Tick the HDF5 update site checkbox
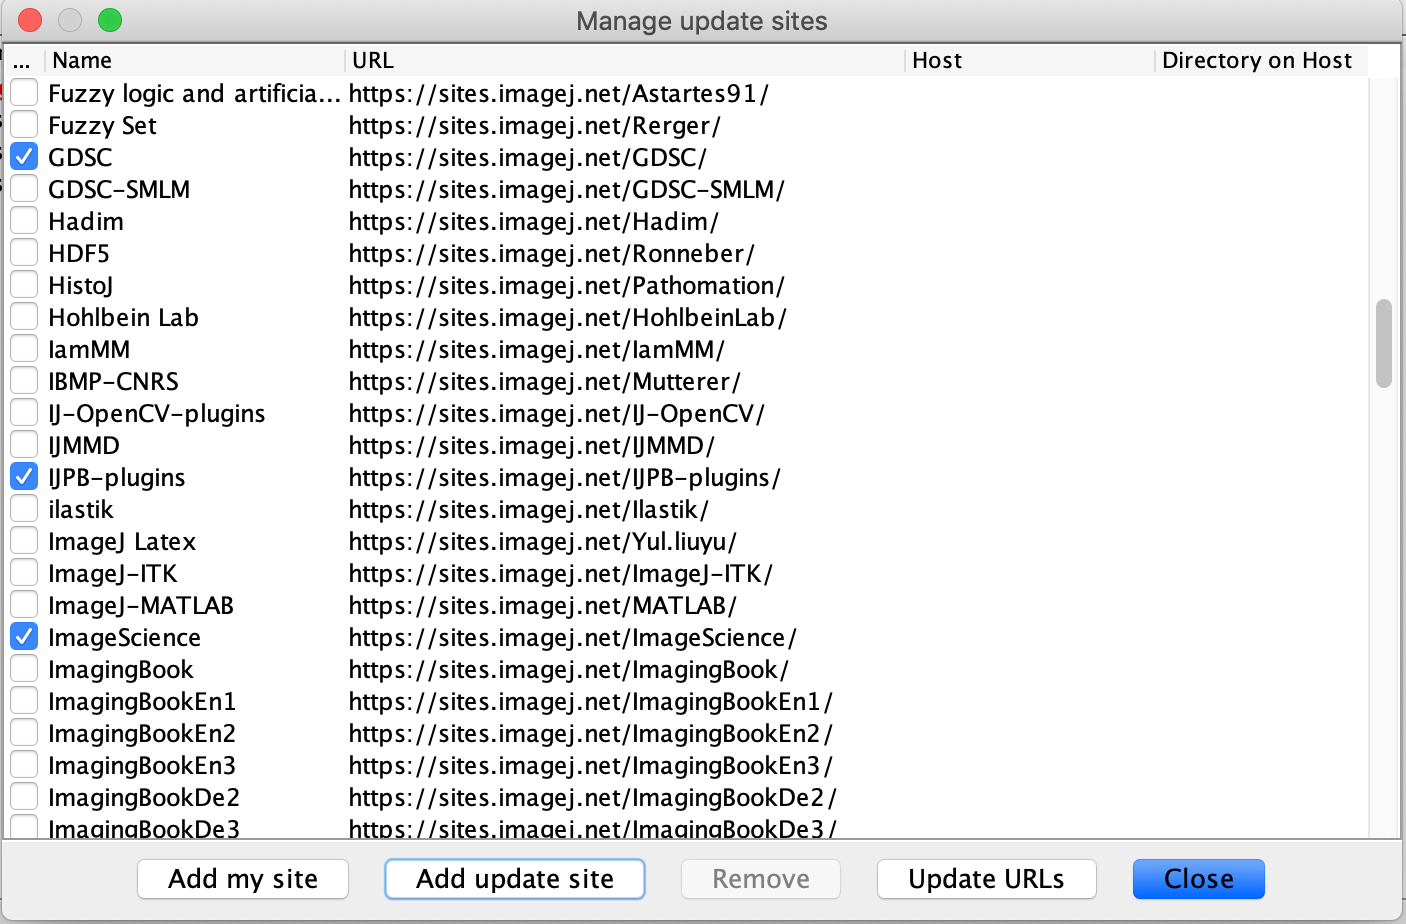 click(24, 253)
